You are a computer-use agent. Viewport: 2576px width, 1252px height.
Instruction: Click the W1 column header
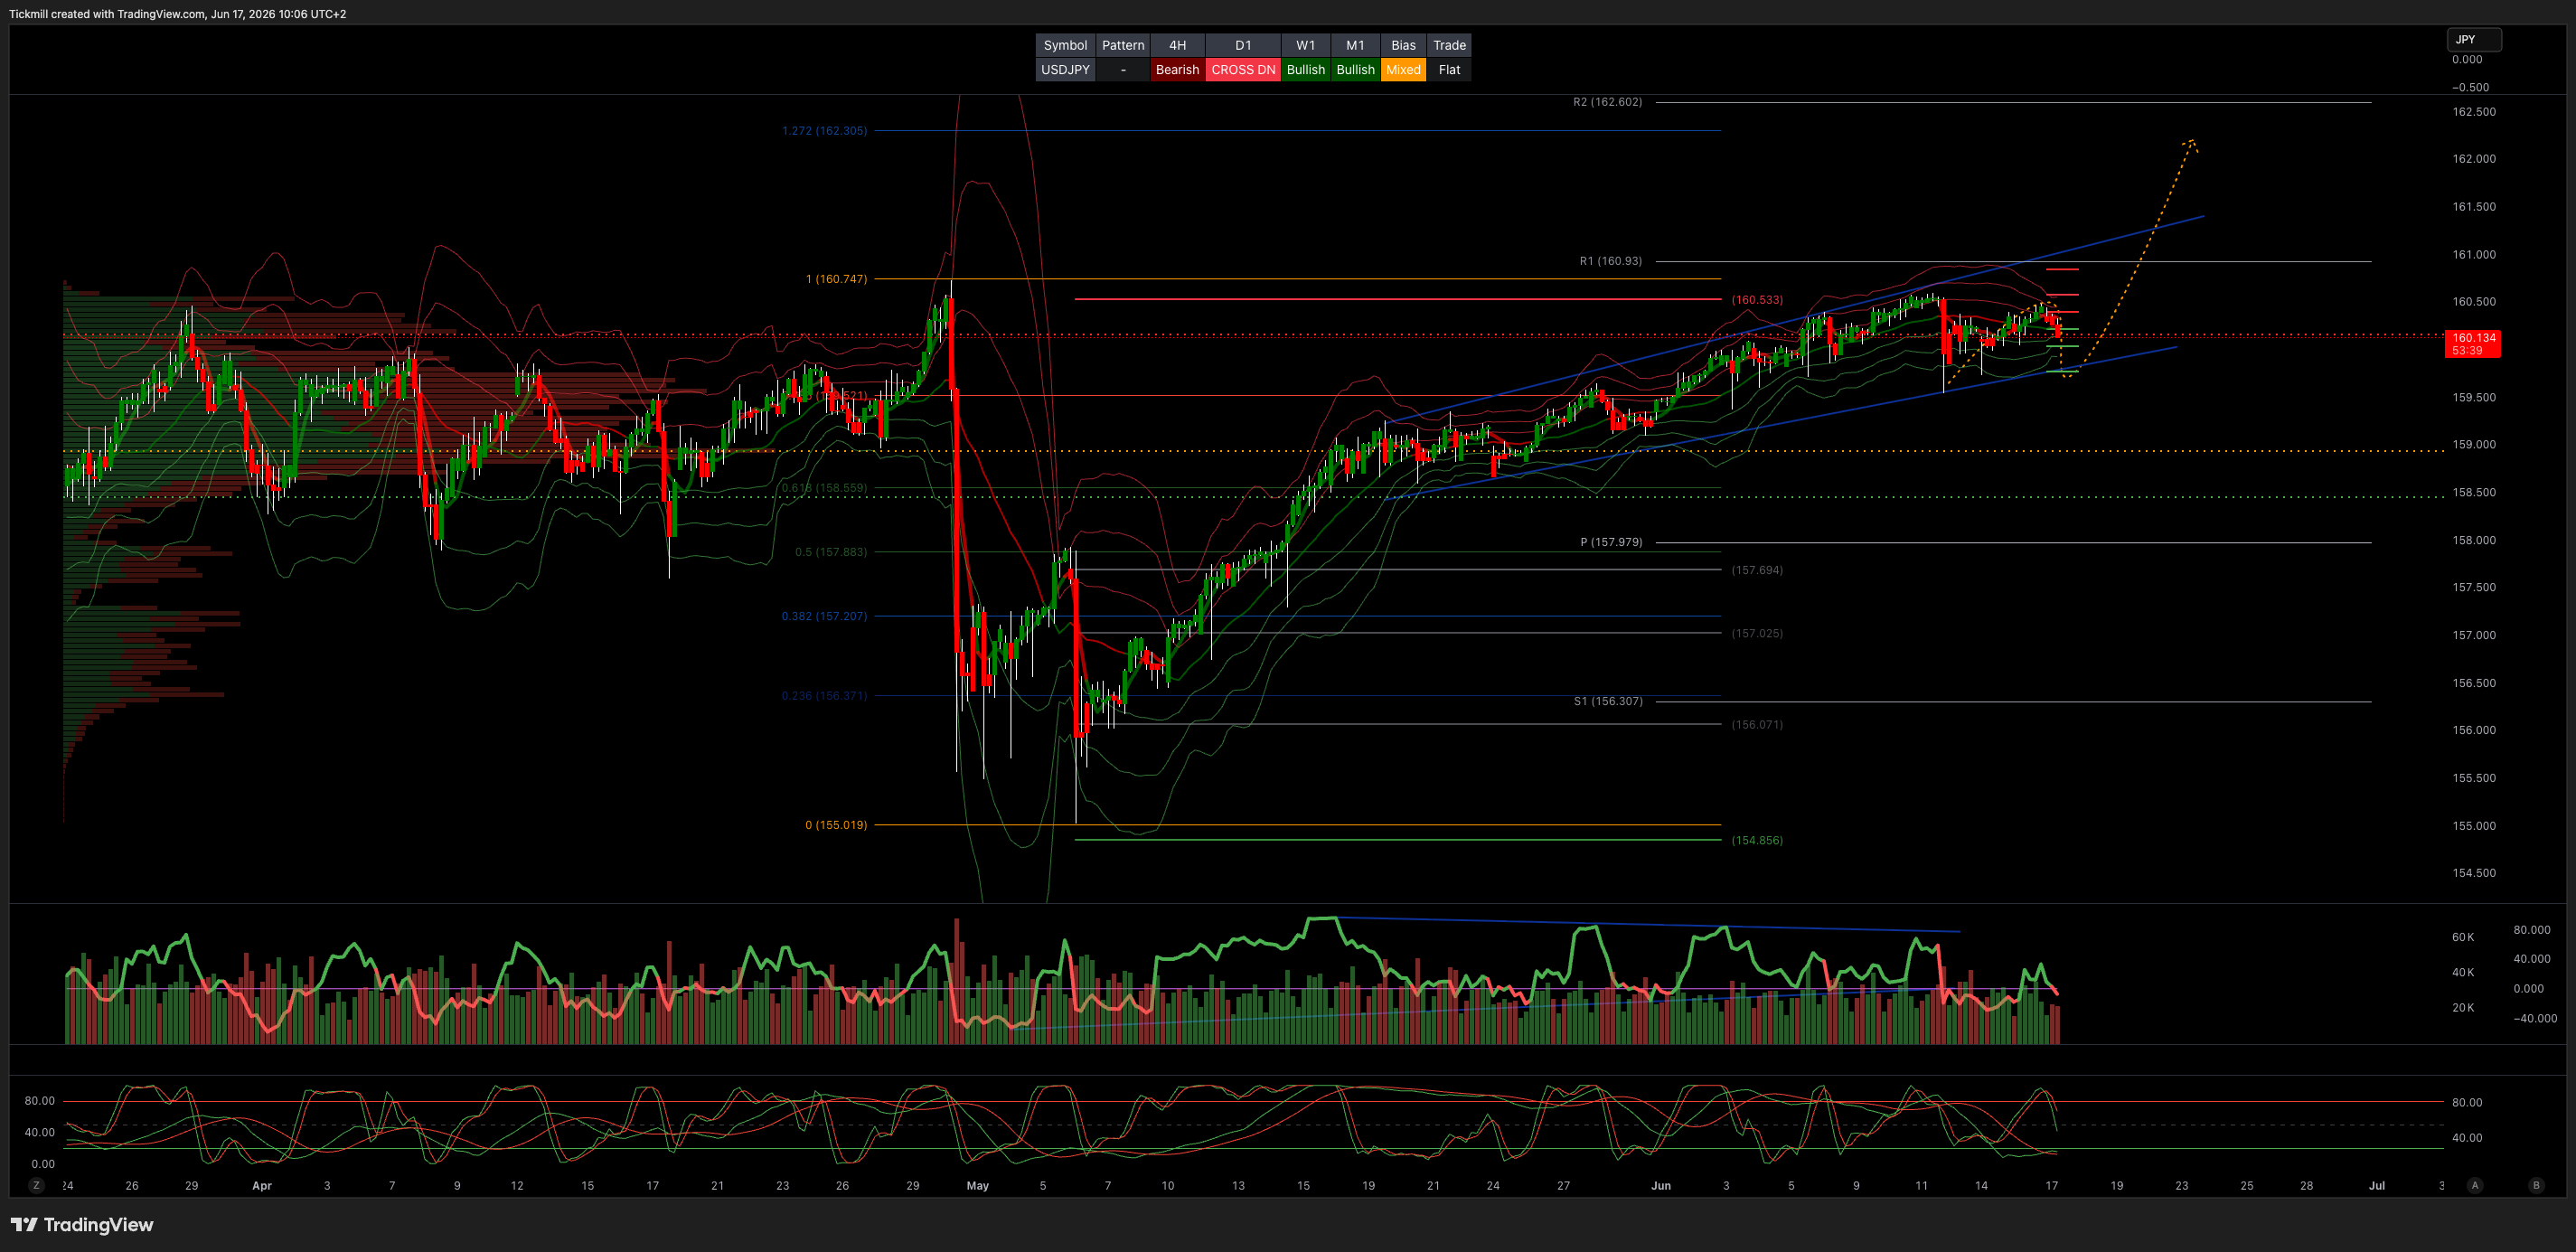point(1305,45)
